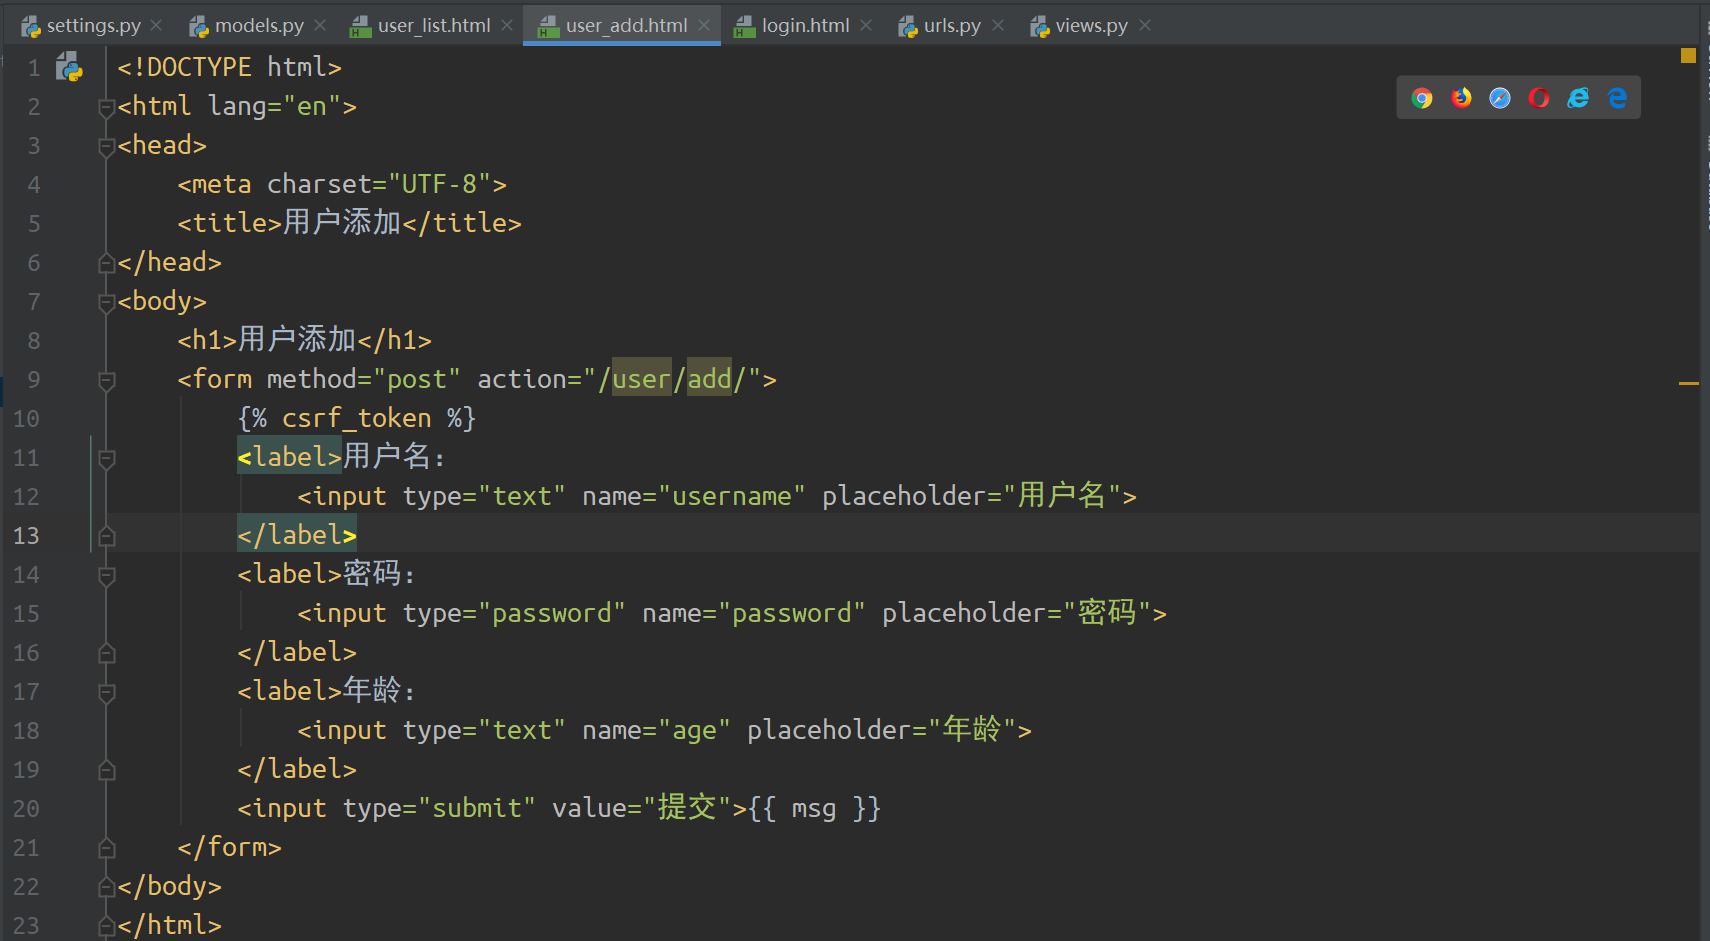1710x941 pixels.
Task: Close the urls.py tab
Action: click(998, 26)
